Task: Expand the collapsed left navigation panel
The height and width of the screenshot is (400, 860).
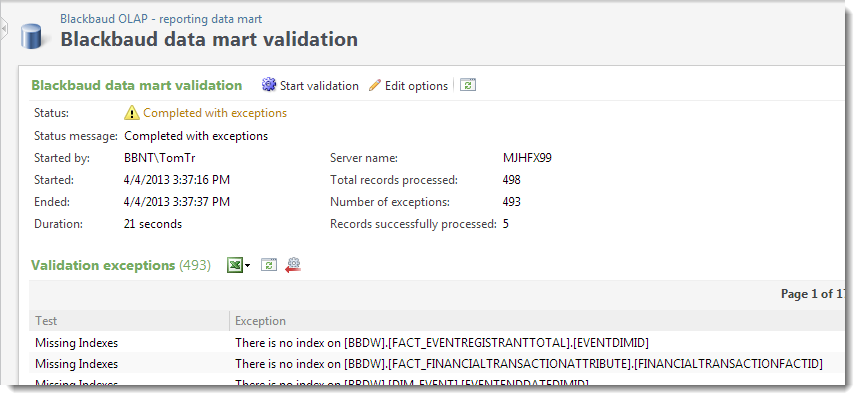Action: pos(3,27)
